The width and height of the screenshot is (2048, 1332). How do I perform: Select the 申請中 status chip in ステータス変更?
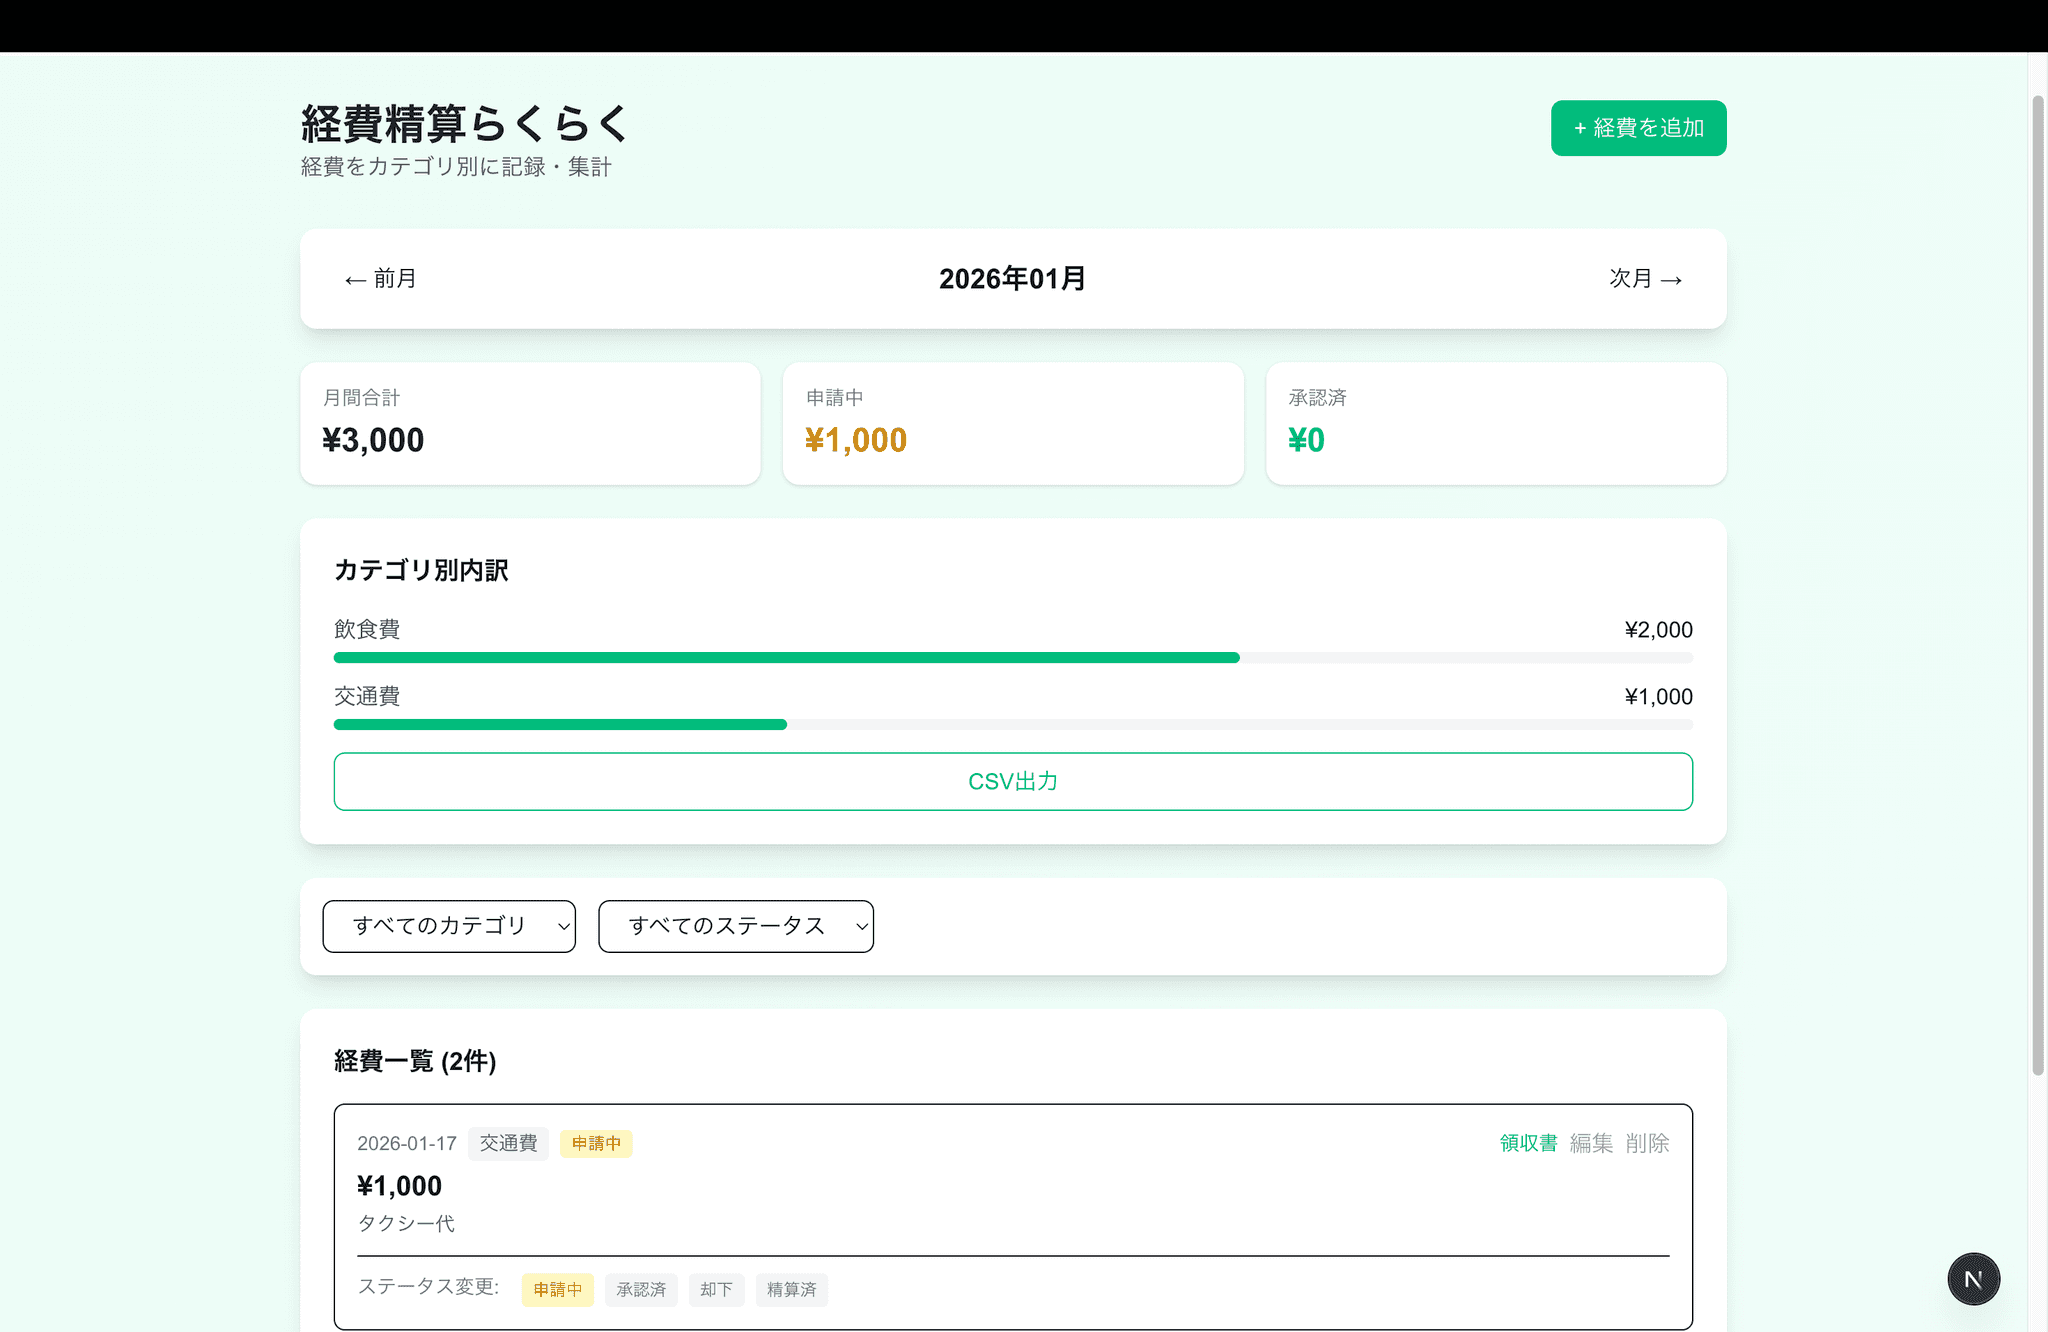[x=557, y=1290]
